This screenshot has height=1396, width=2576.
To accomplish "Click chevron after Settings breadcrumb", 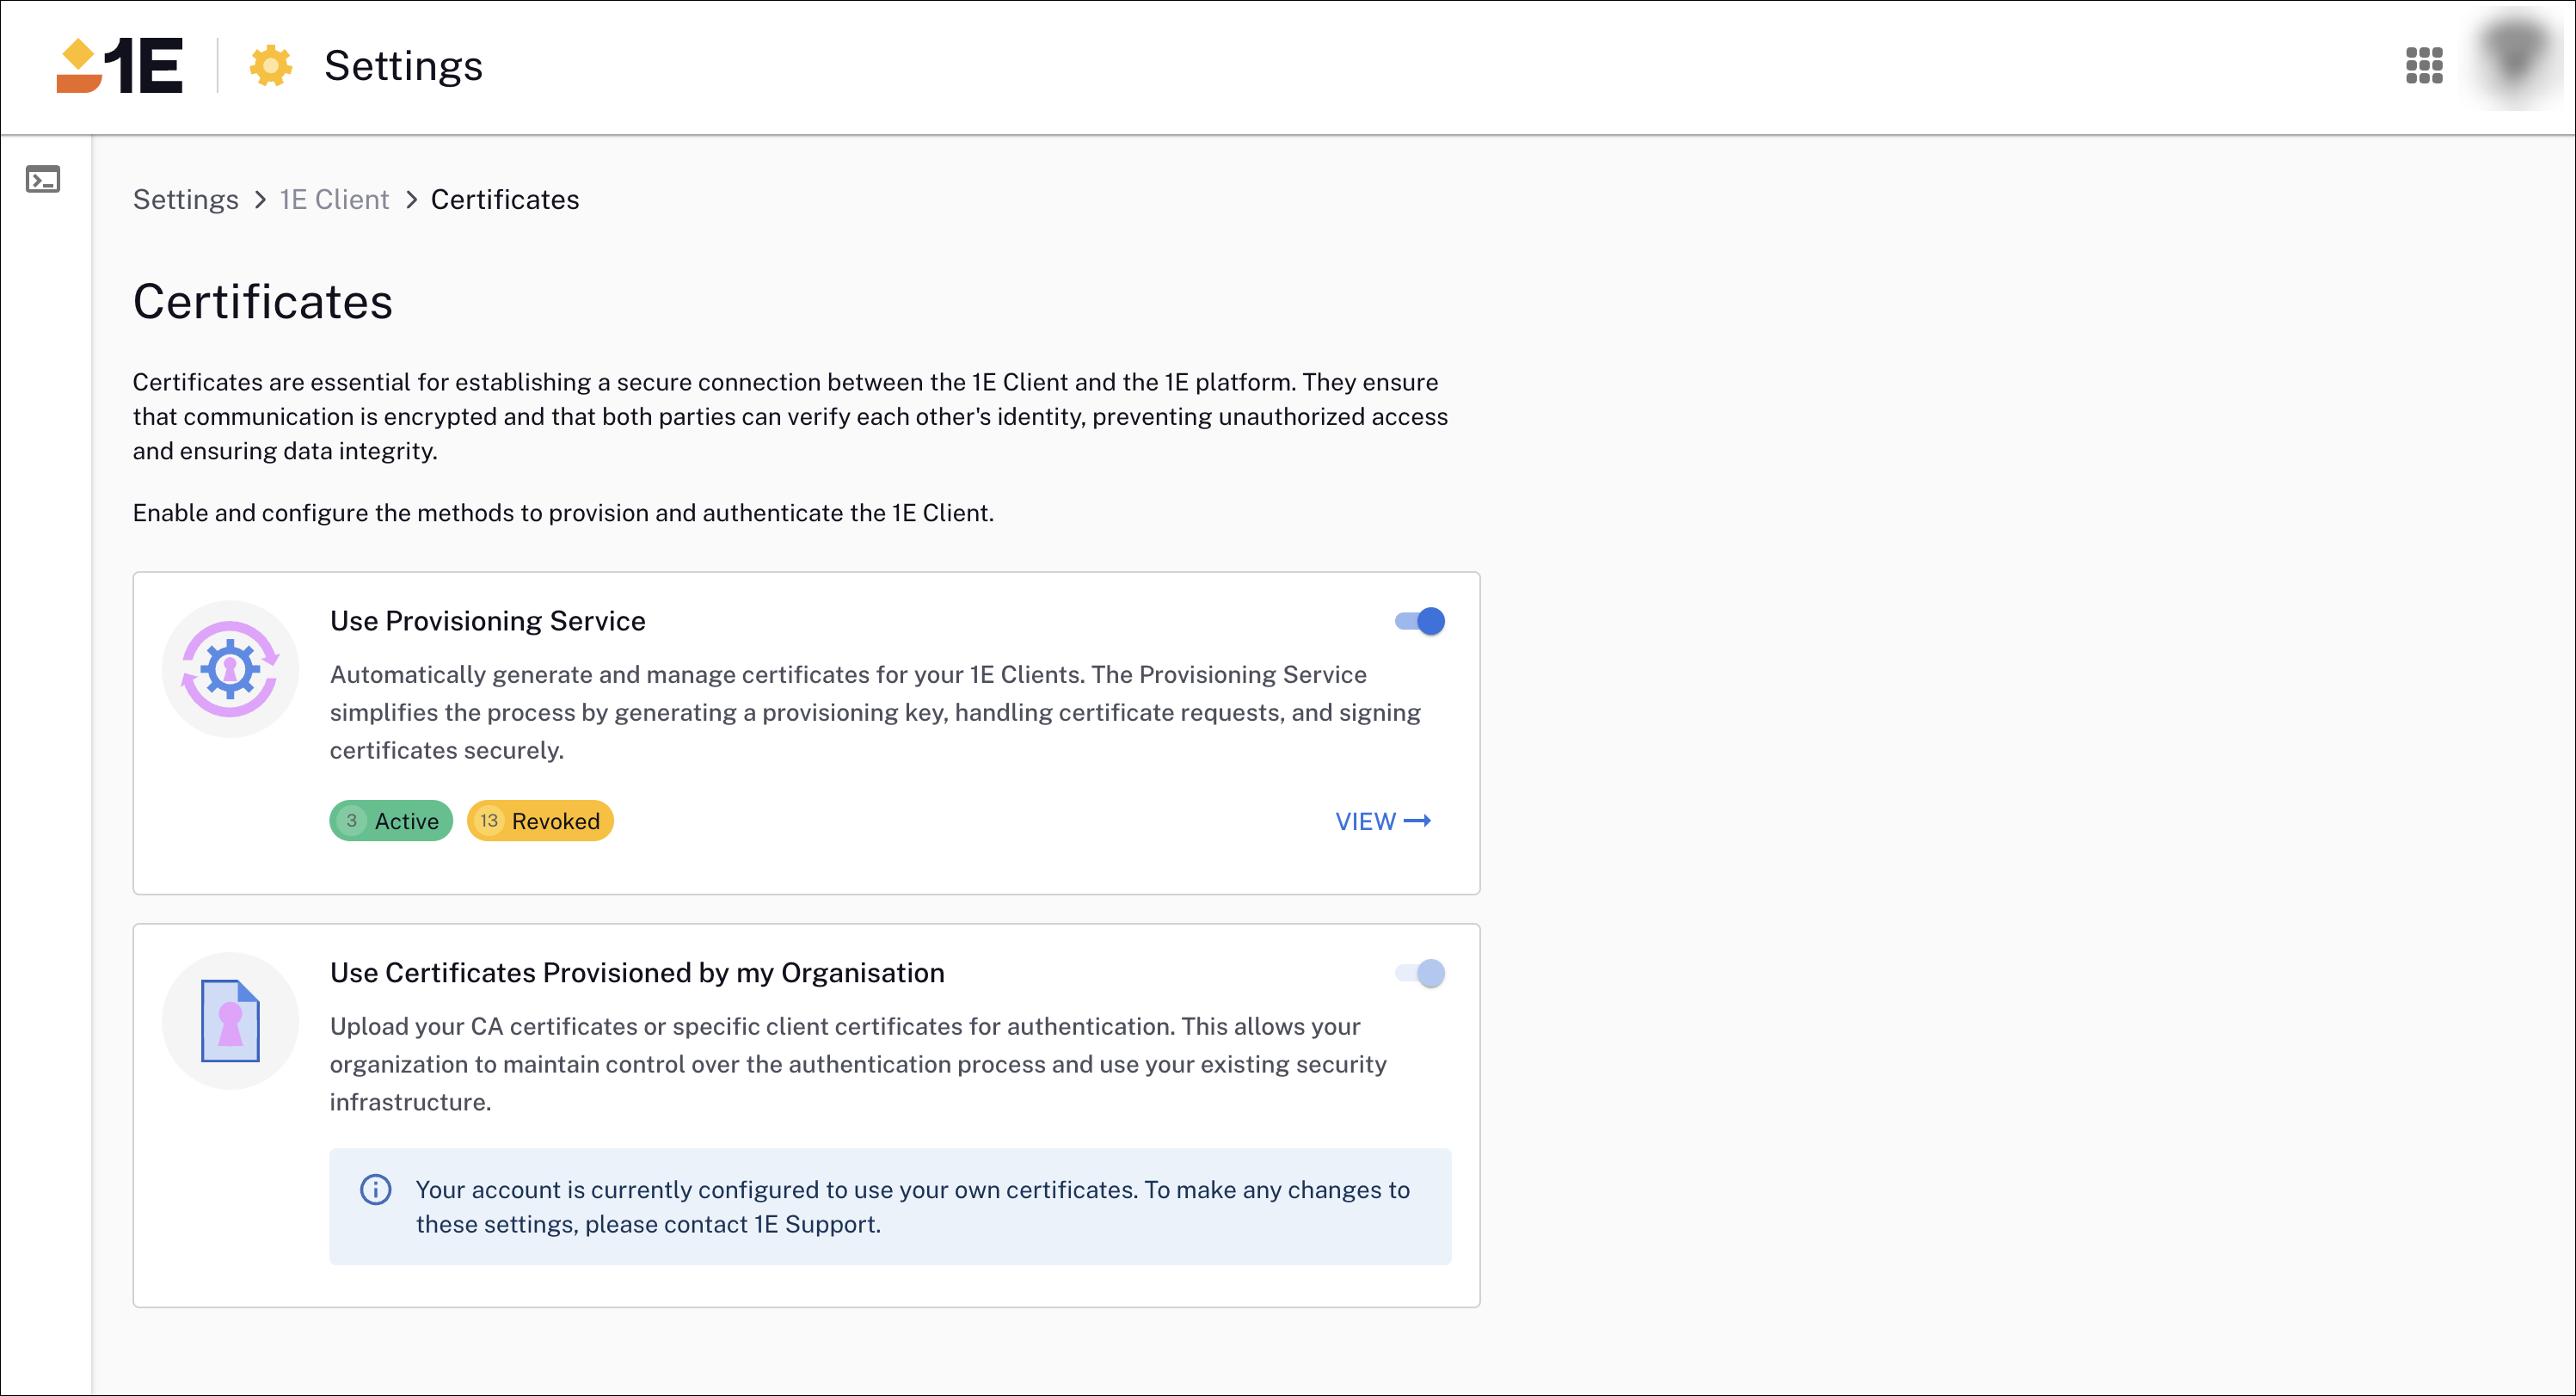I will (x=260, y=200).
